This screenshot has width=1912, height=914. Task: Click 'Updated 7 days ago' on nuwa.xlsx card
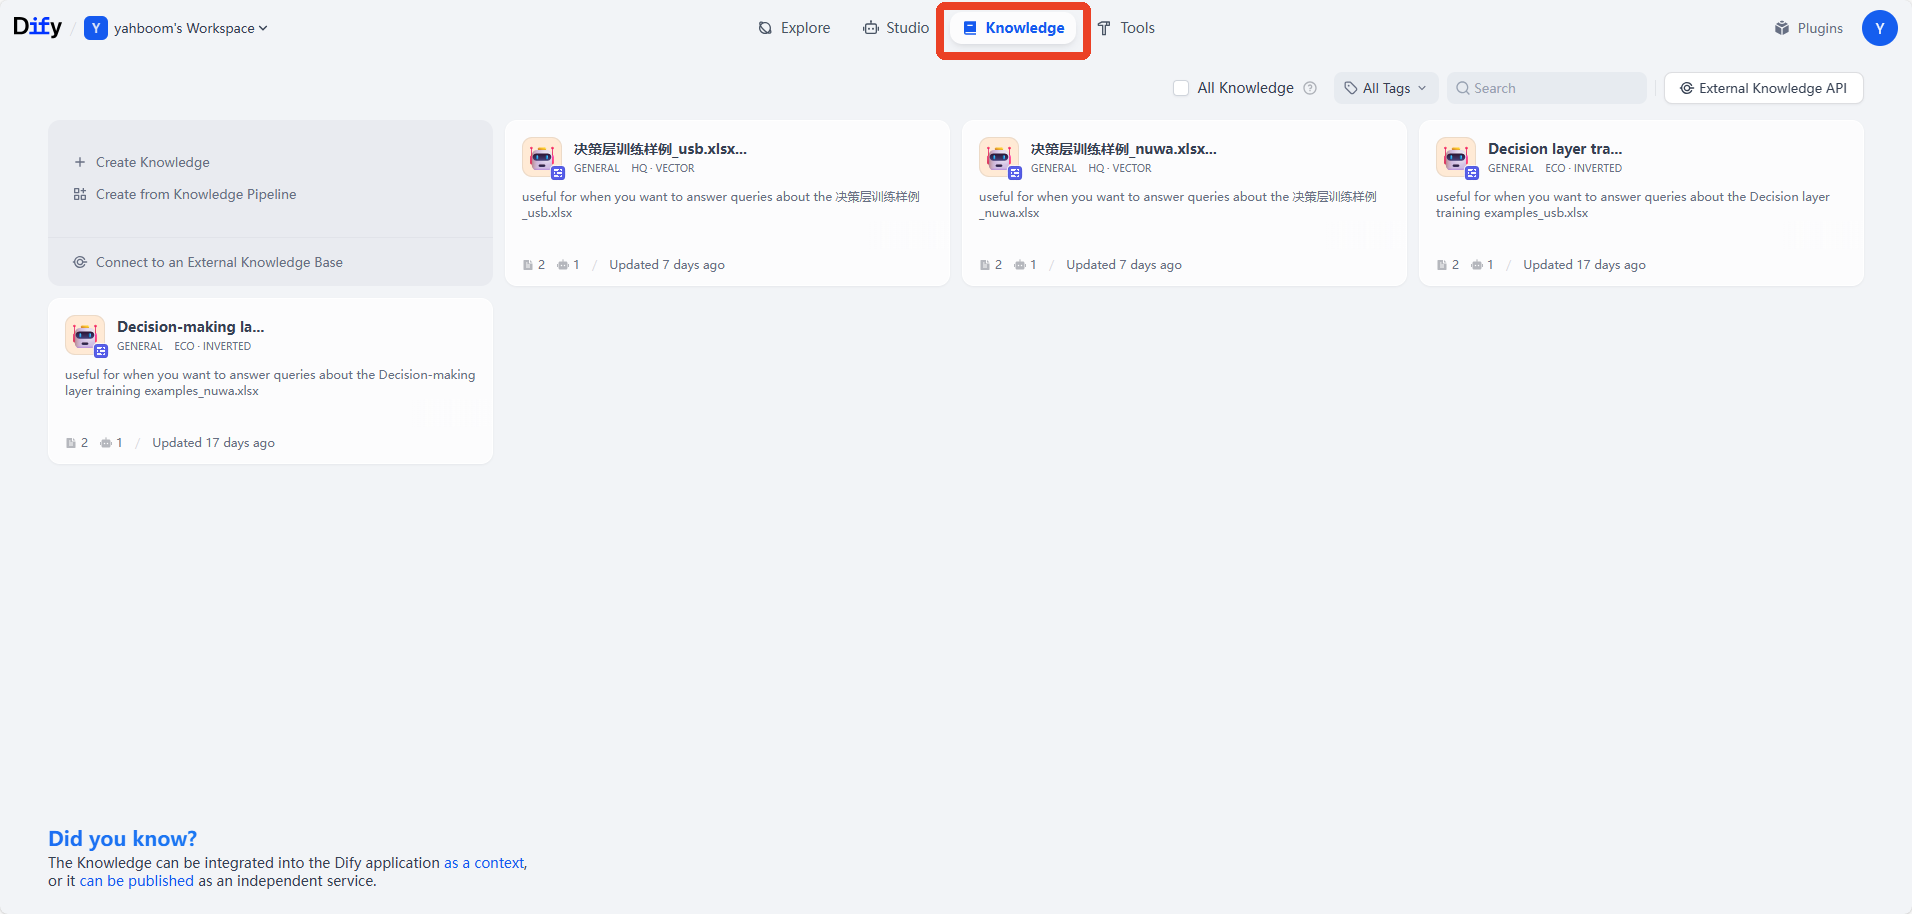[x=1124, y=265]
